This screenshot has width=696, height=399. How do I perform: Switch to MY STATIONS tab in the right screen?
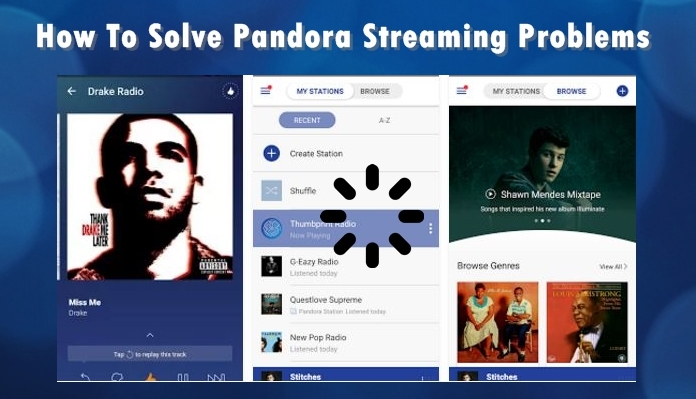tap(516, 91)
